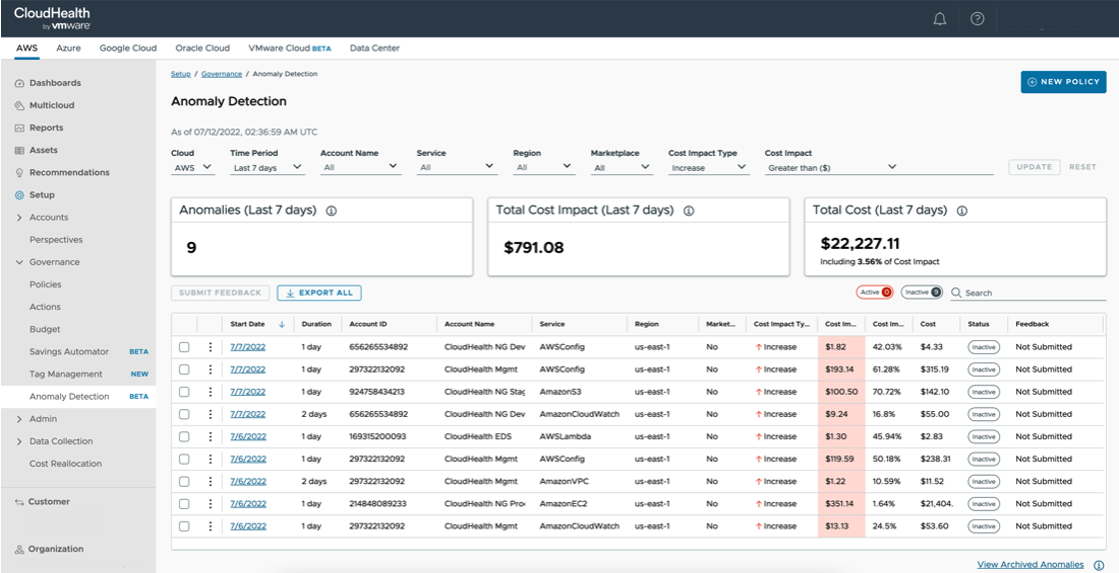Click the help question mark icon

[977, 19]
